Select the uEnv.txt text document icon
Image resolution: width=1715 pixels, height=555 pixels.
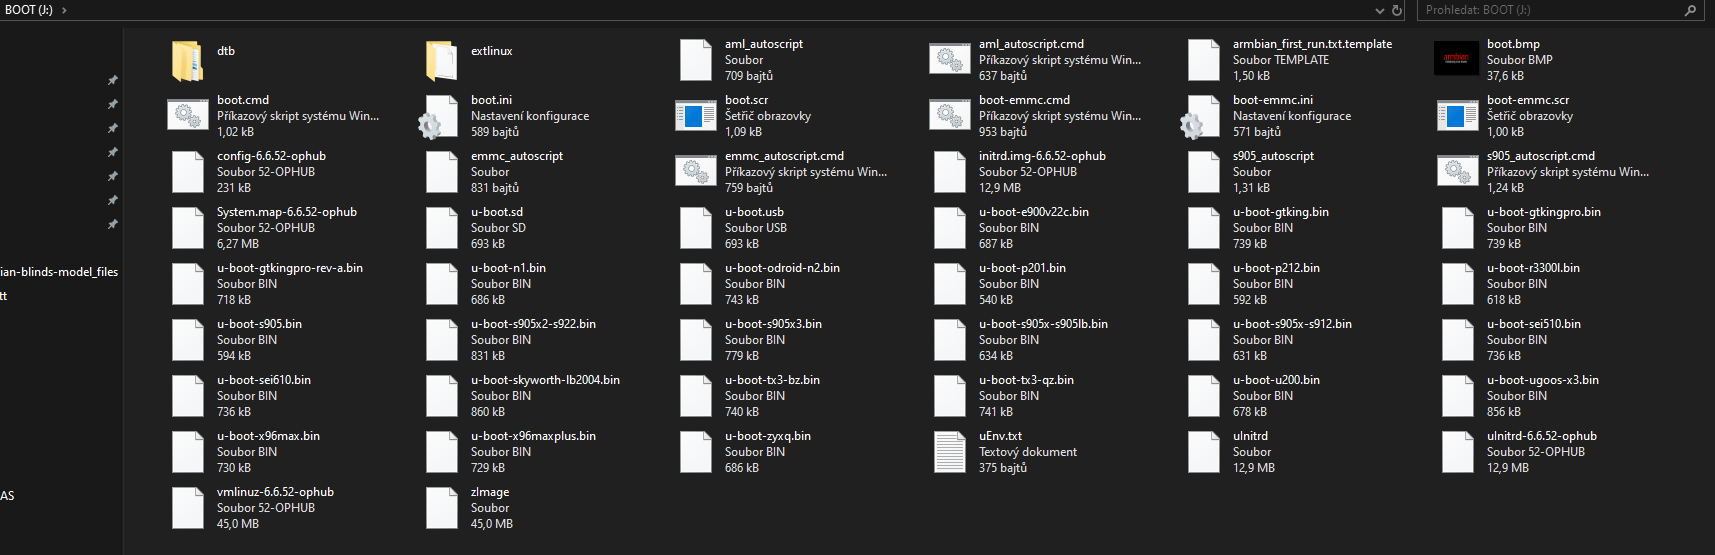click(x=949, y=452)
